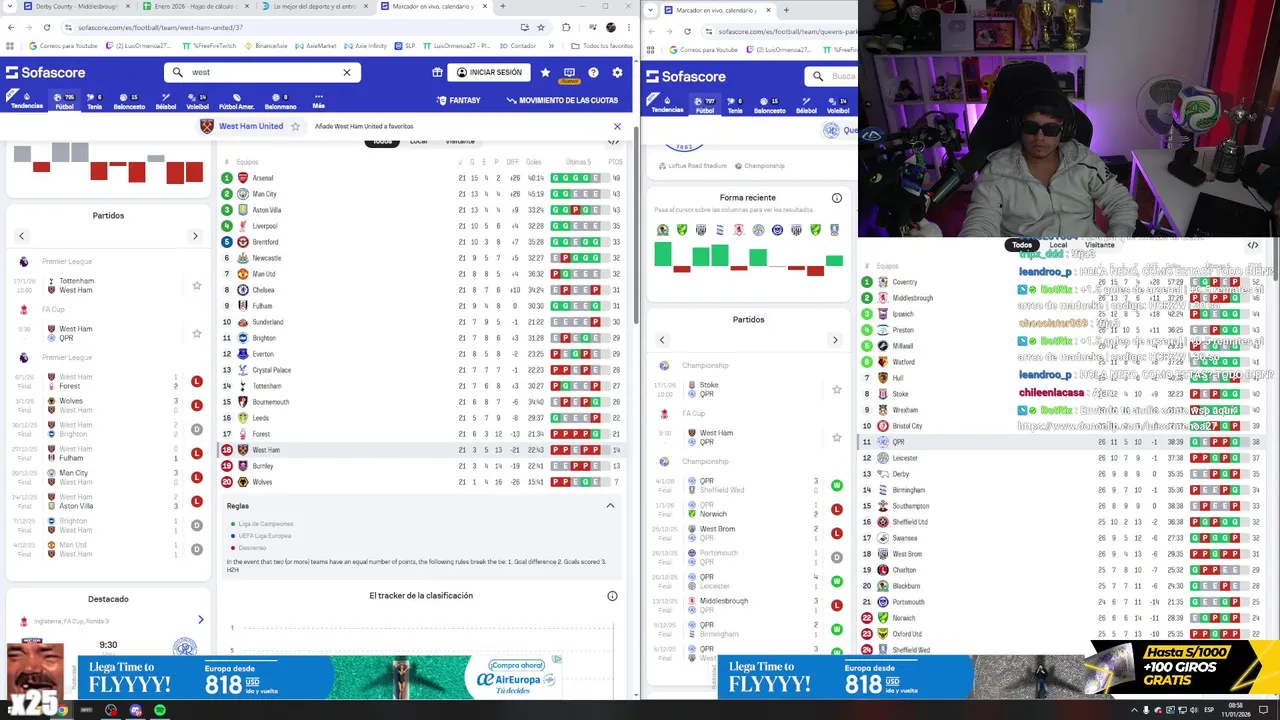
Task: Open Correos para Youtube bookmark in left browser
Action: (x=63, y=45)
